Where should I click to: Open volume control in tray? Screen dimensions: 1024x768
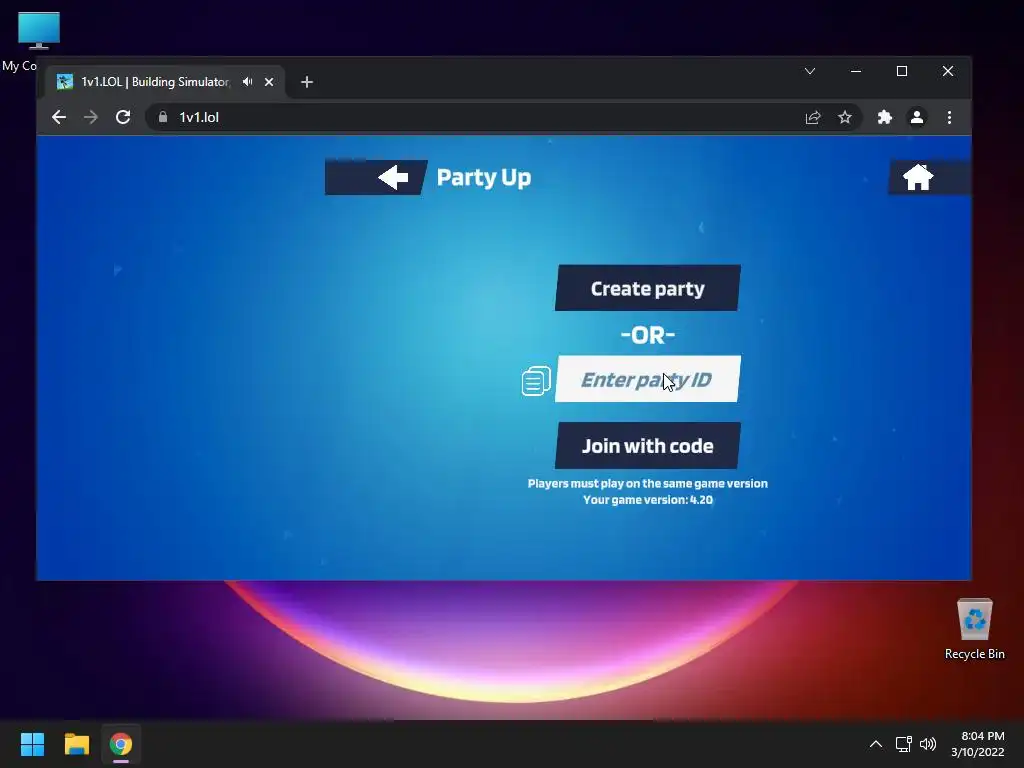pyautogui.click(x=928, y=744)
